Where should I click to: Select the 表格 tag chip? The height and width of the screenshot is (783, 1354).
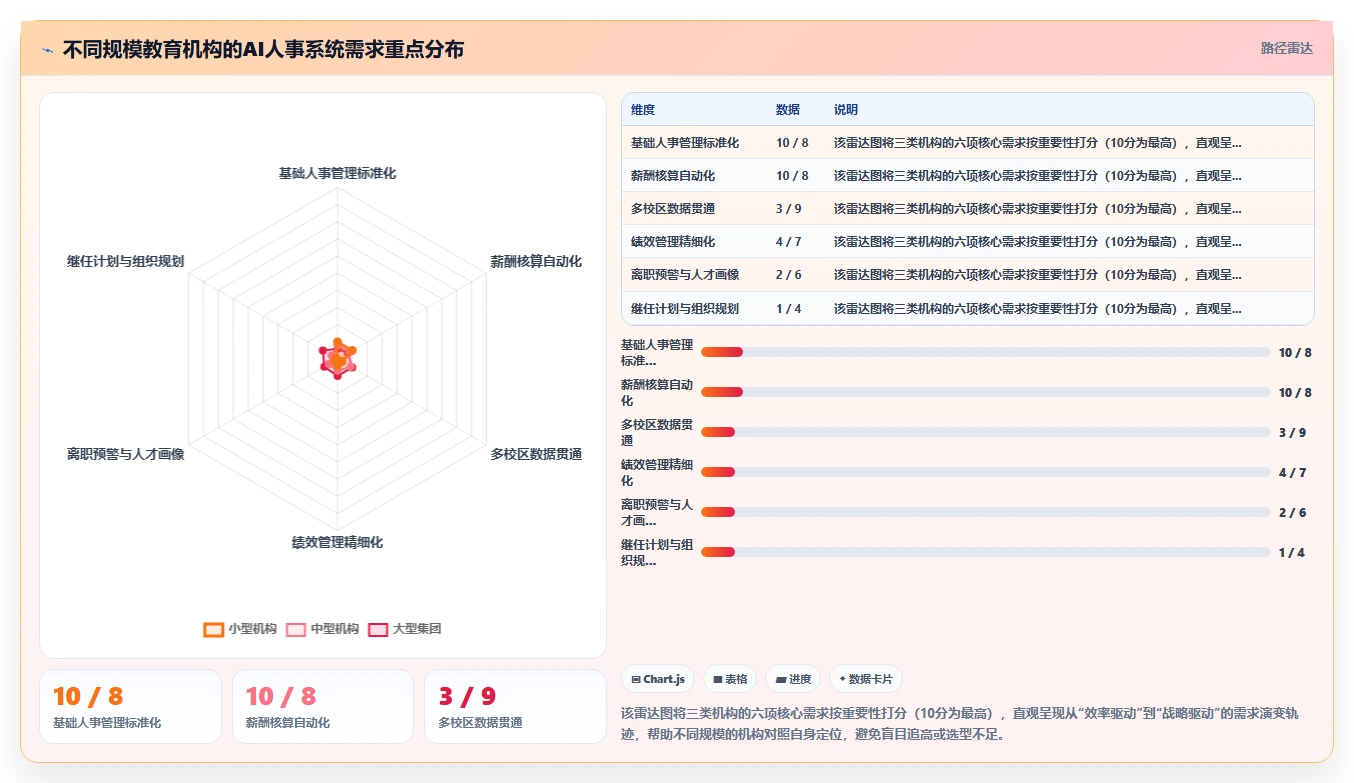[x=730, y=679]
